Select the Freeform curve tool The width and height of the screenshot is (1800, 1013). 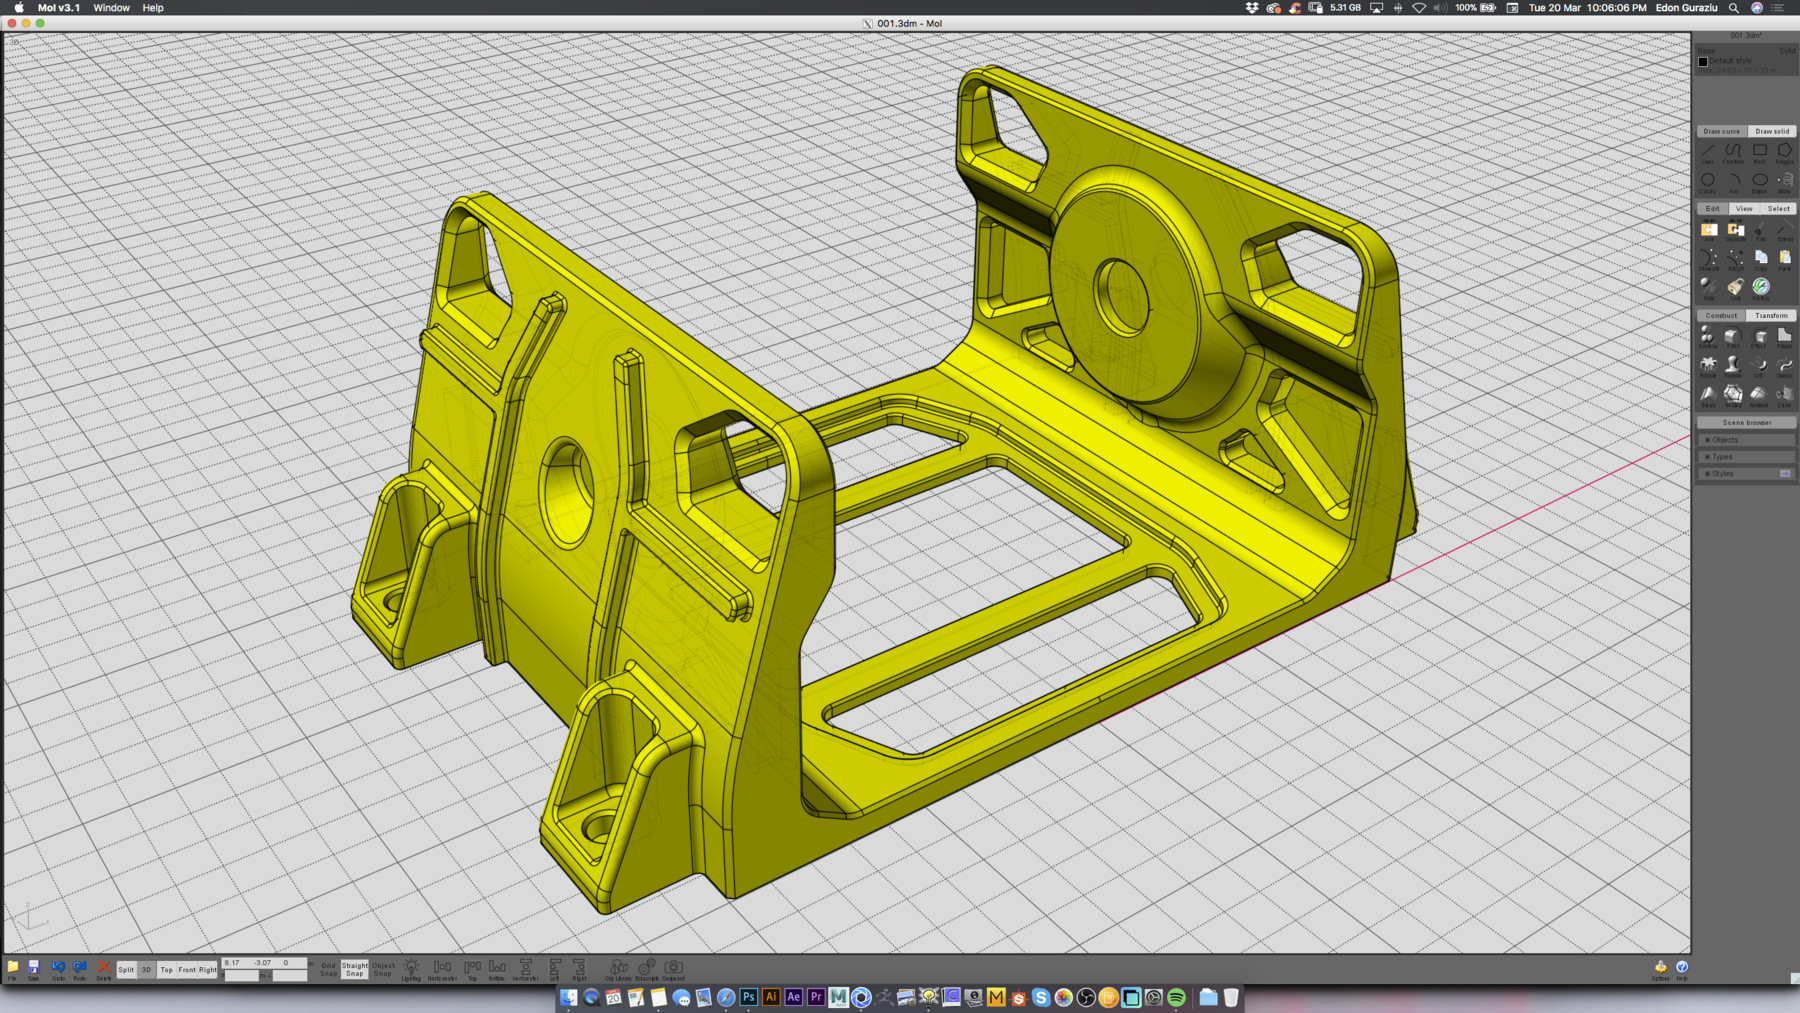[x=1733, y=152]
